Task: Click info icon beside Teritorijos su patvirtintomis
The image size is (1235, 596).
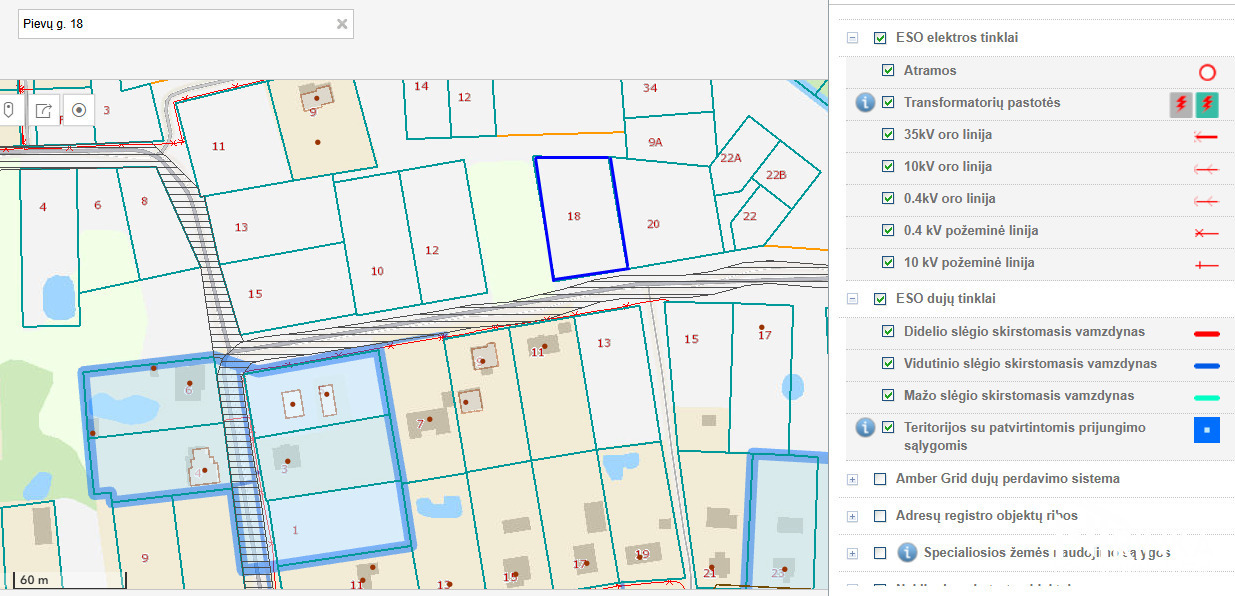Action: tap(865, 428)
